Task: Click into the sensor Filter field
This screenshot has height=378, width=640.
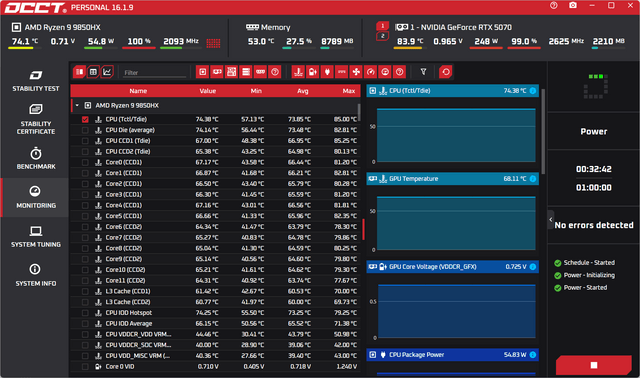Action: (x=154, y=73)
